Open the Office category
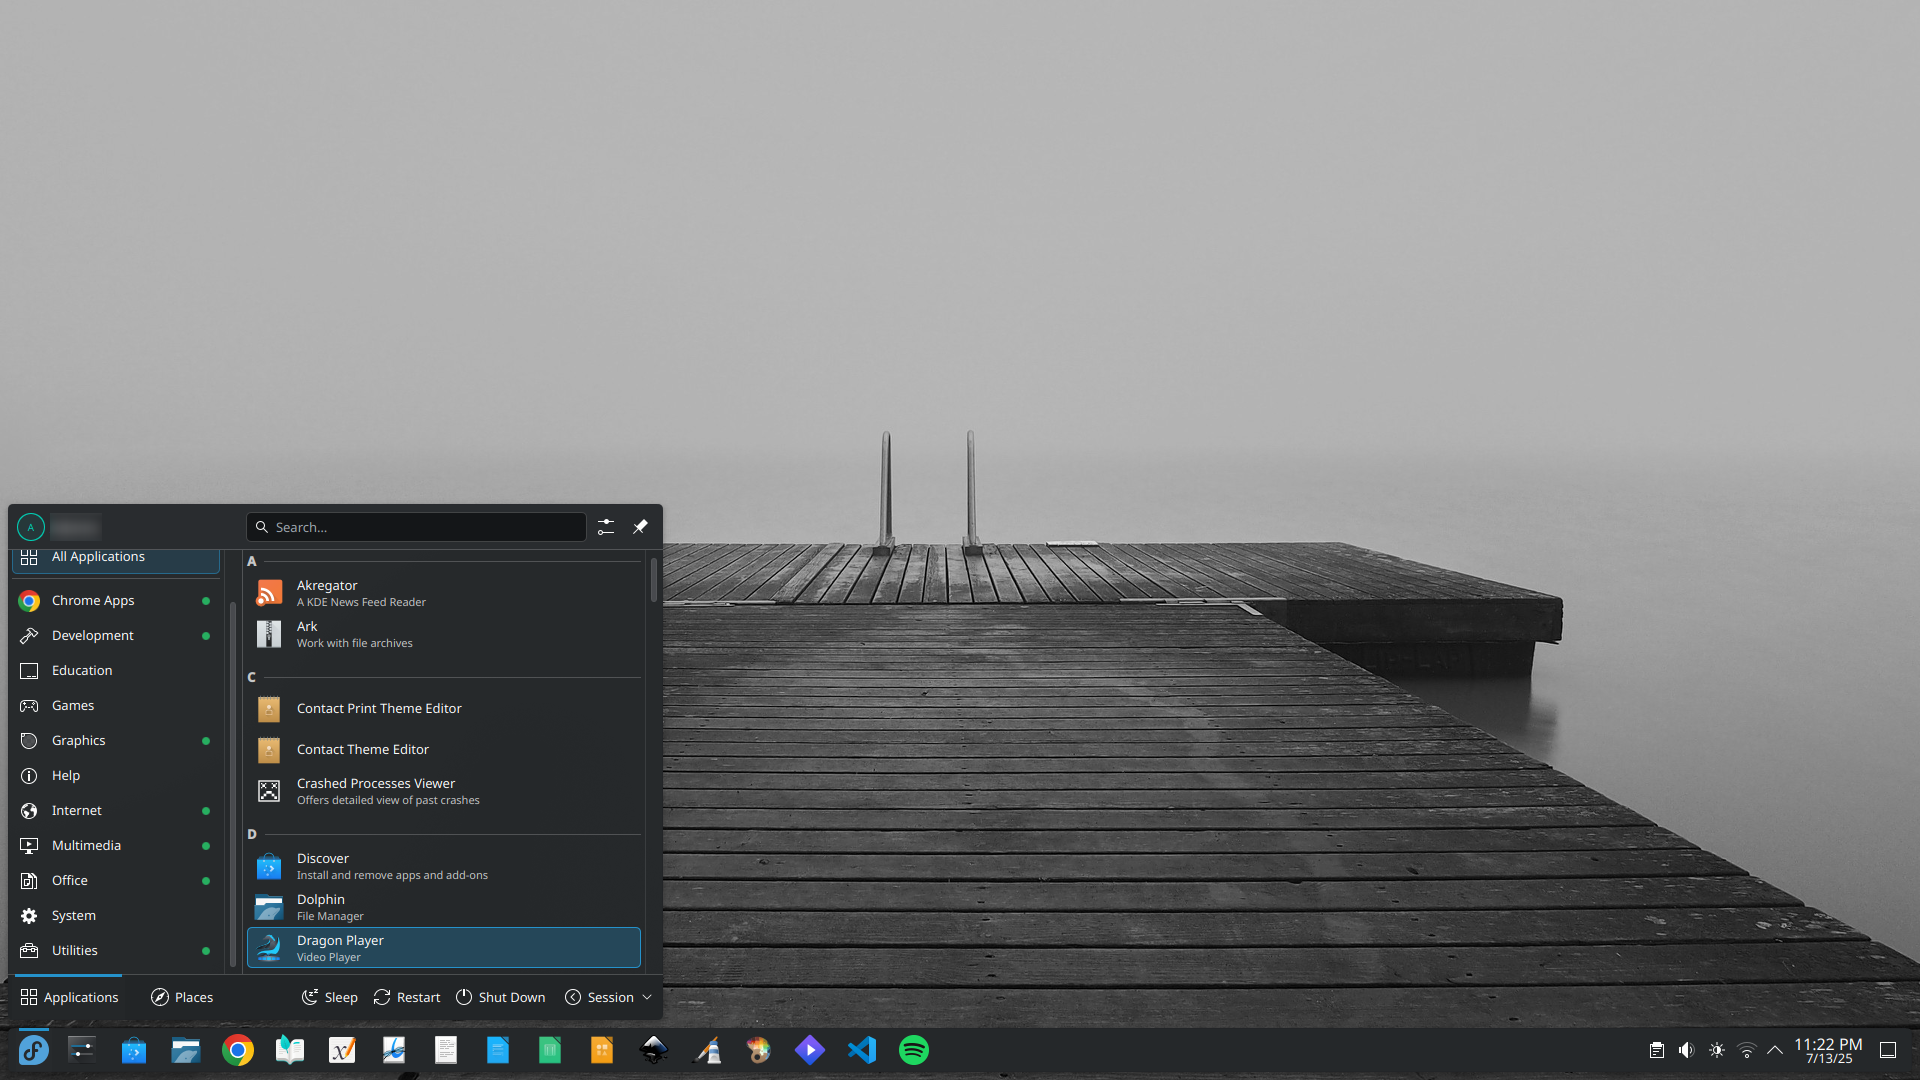 [116, 881]
